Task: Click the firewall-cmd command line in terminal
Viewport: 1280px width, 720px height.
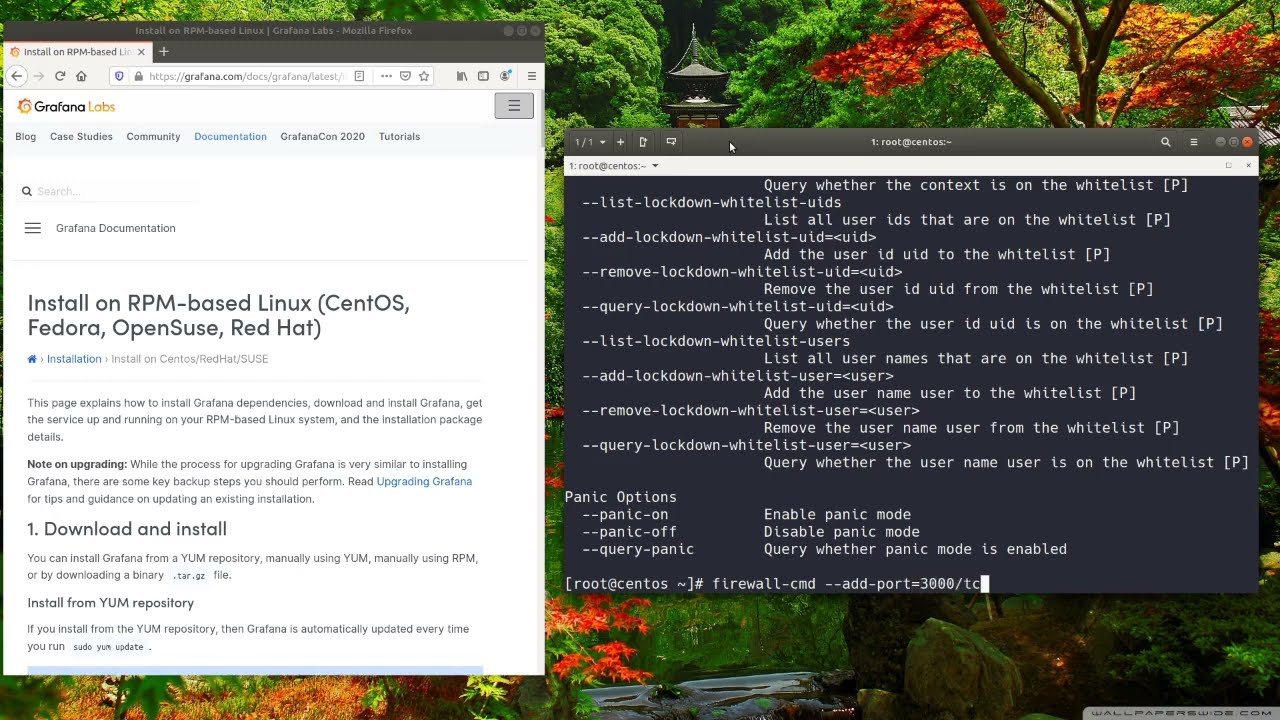Action: click(x=776, y=584)
